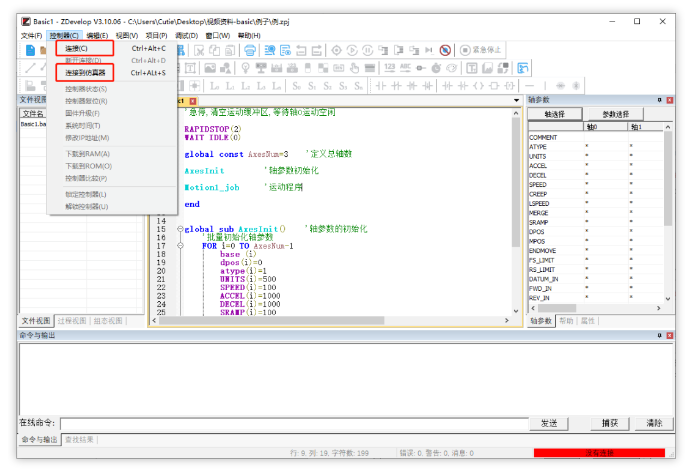Click the run play-circle debug icon
690x470 pixels.
[x=352, y=50]
